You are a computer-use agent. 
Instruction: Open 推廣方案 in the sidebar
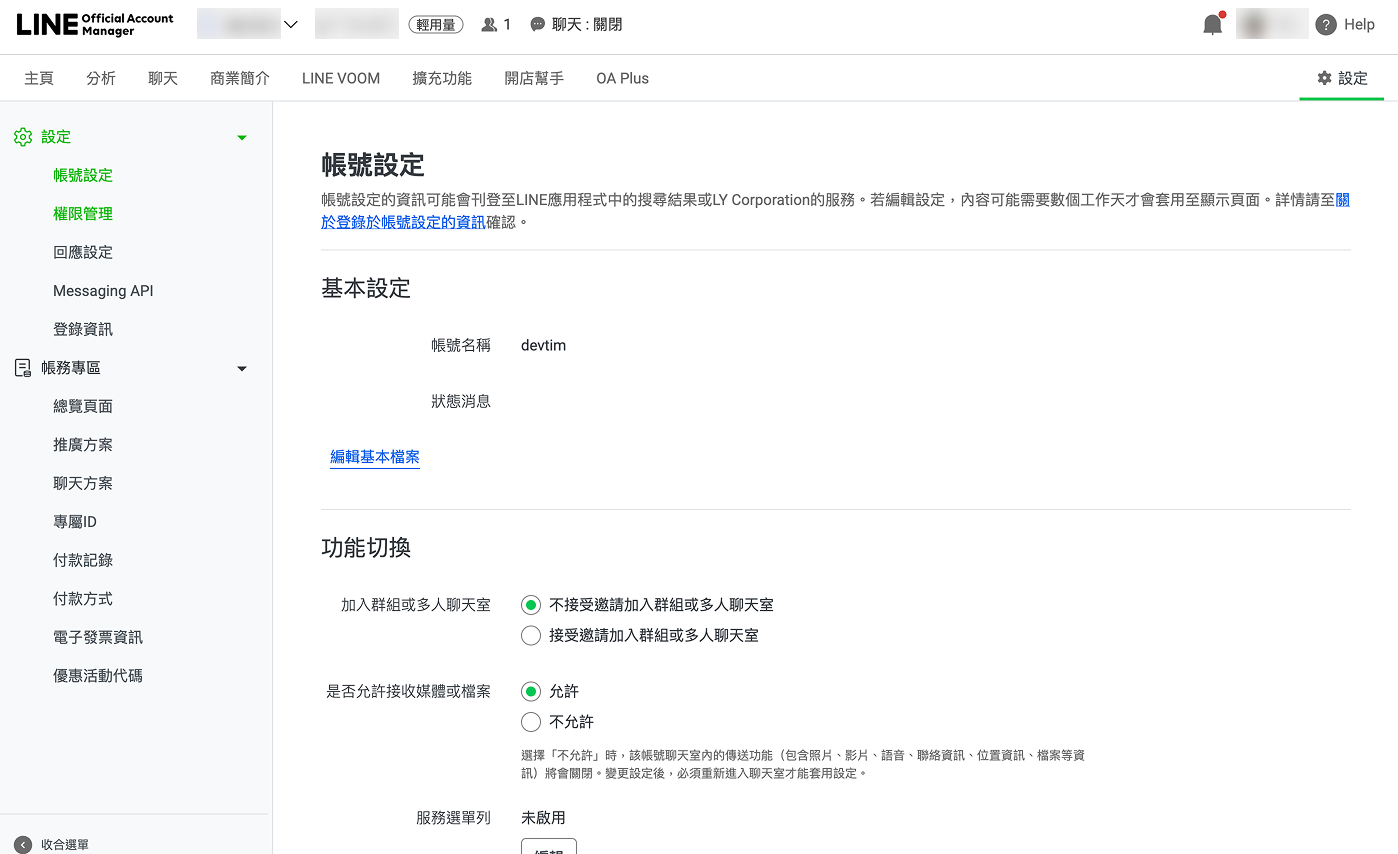click(83, 445)
